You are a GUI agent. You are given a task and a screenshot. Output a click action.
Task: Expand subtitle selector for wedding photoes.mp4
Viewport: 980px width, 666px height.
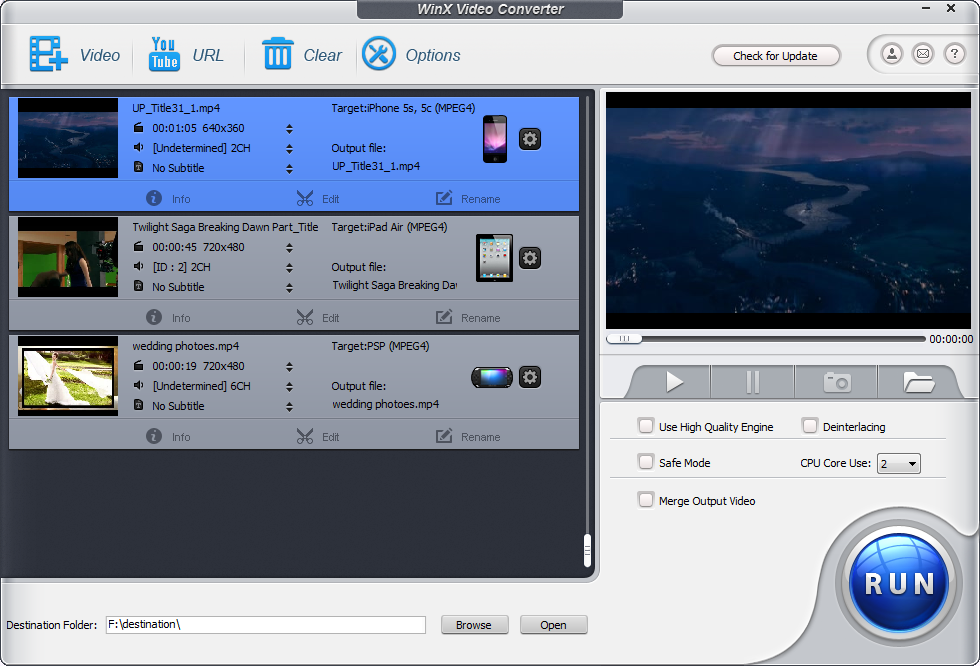pyautogui.click(x=289, y=406)
